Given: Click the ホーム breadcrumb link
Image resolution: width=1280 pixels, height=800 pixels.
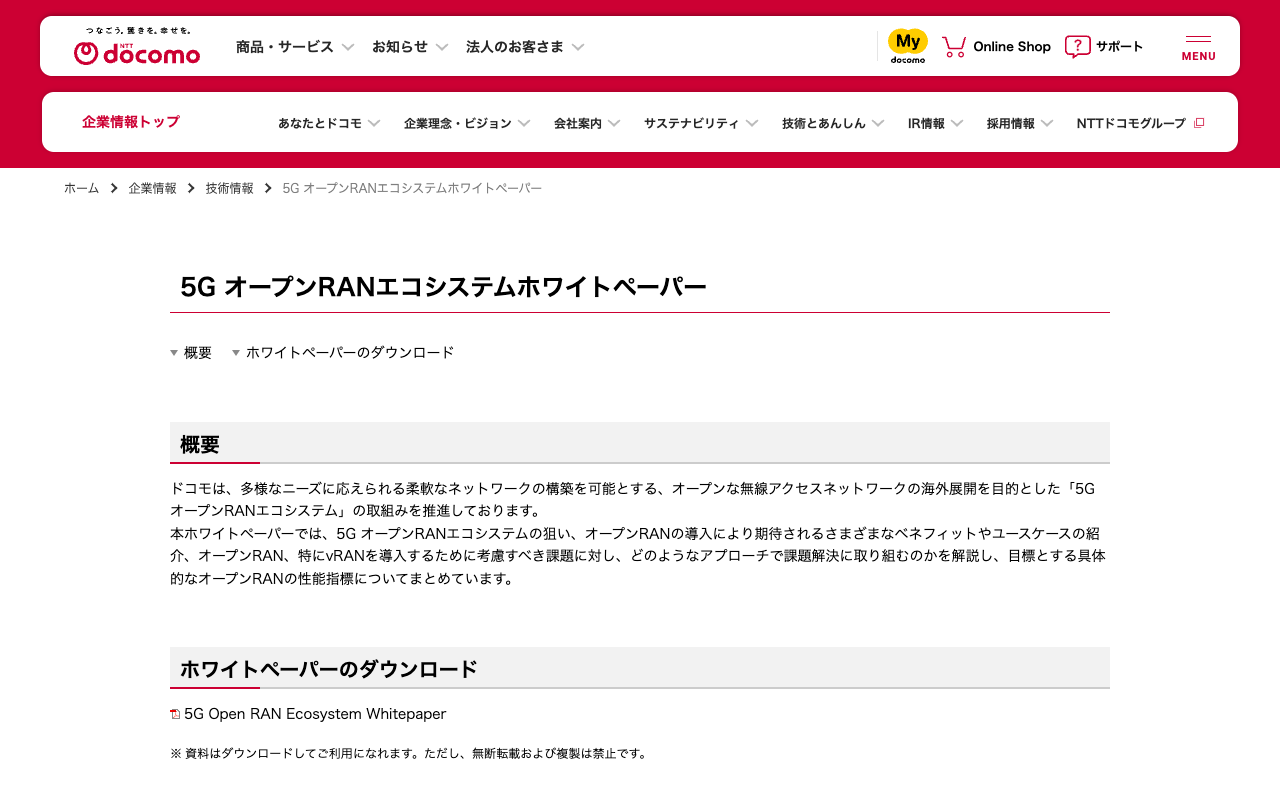Looking at the screenshot, I should [x=82, y=188].
